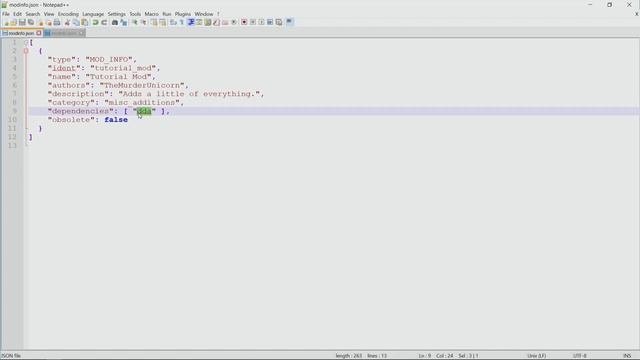
Task: Cut selection with the scissors icon
Action: 67,22
